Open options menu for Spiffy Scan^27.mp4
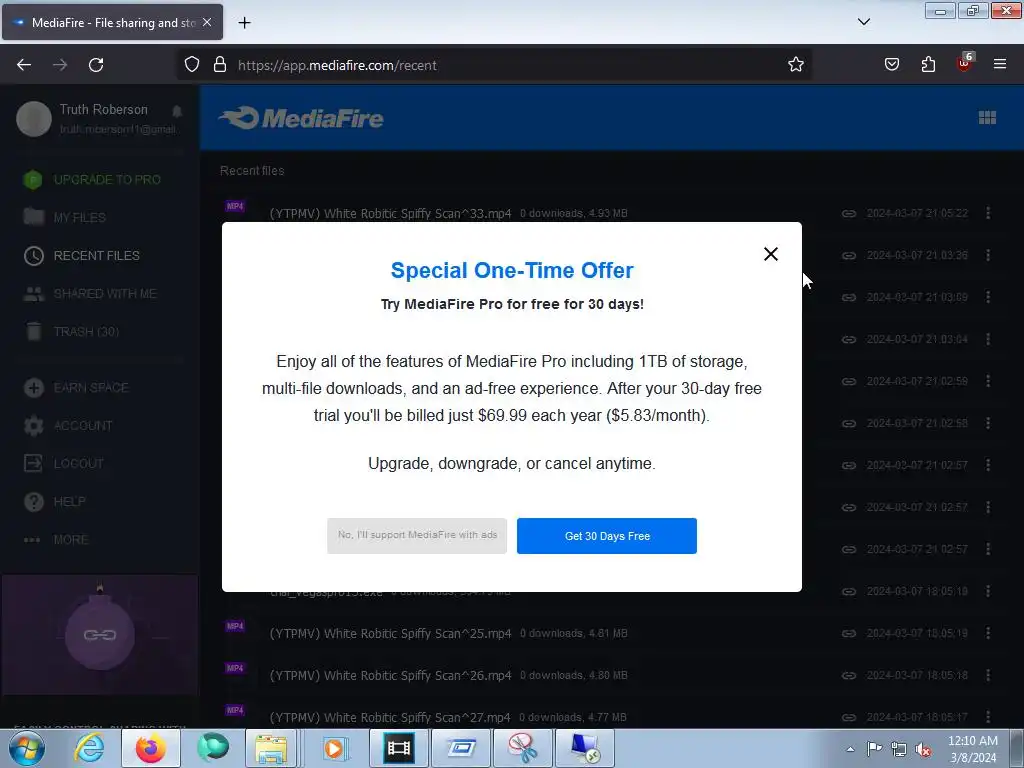The image size is (1024, 768). pos(988,716)
